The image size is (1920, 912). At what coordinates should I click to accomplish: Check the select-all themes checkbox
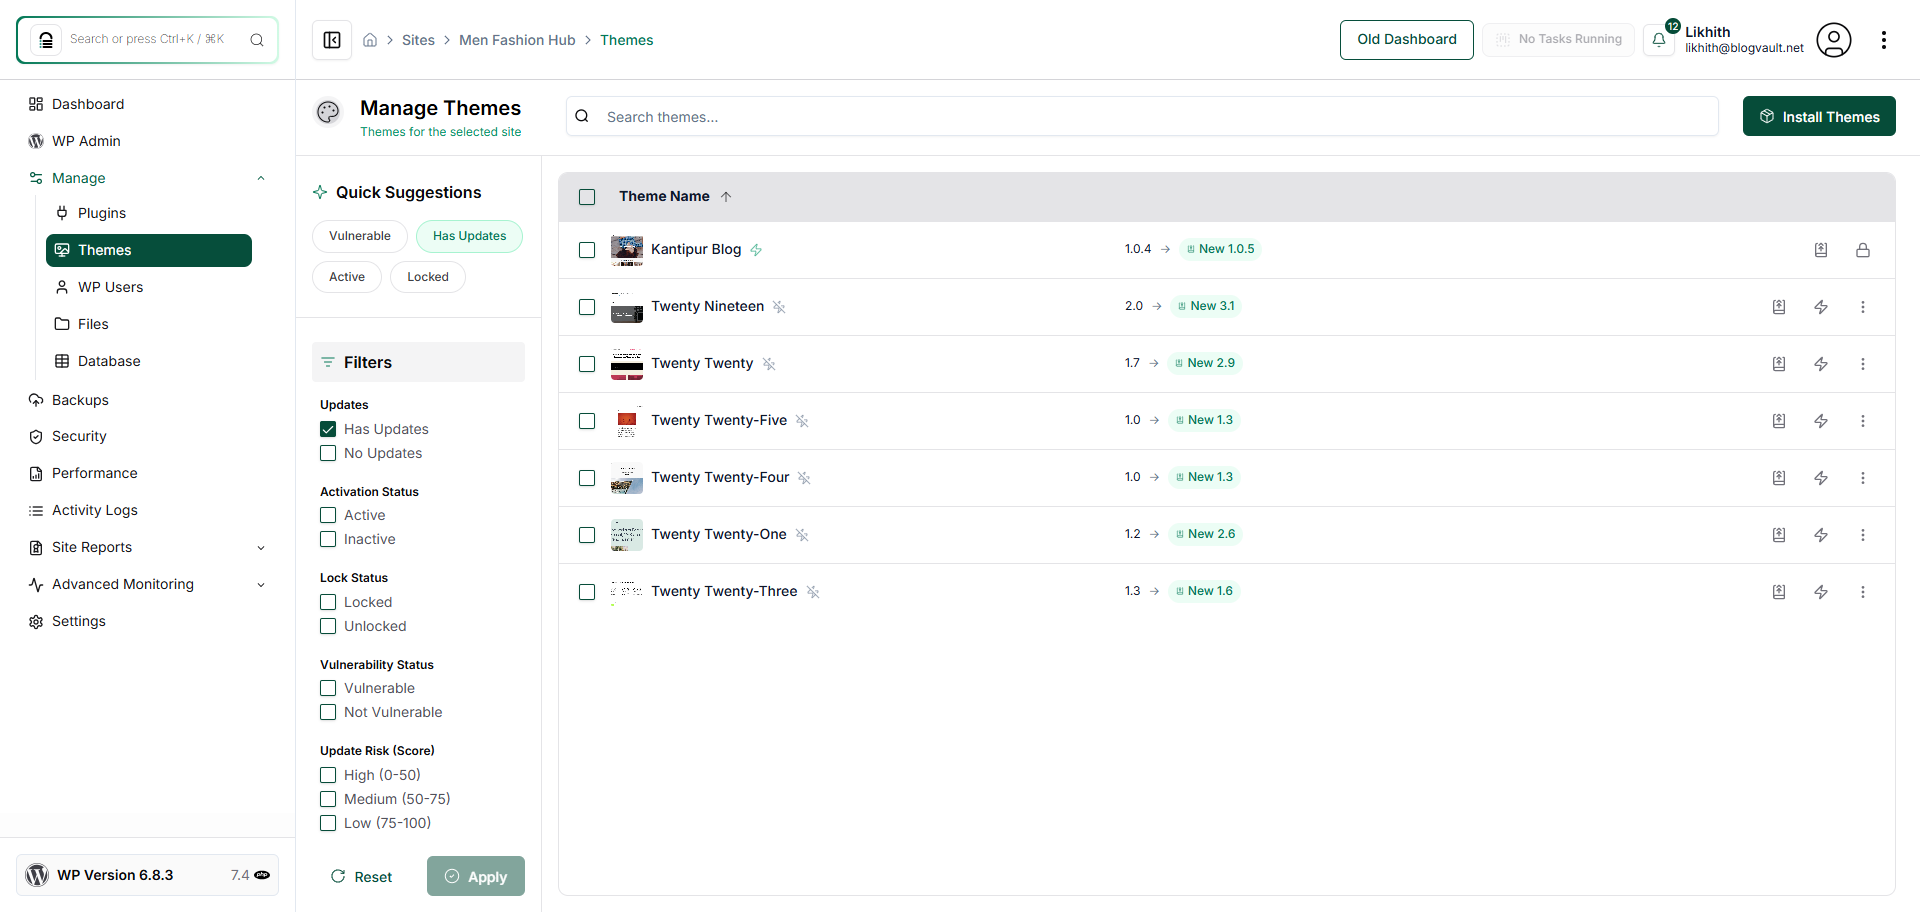click(587, 197)
